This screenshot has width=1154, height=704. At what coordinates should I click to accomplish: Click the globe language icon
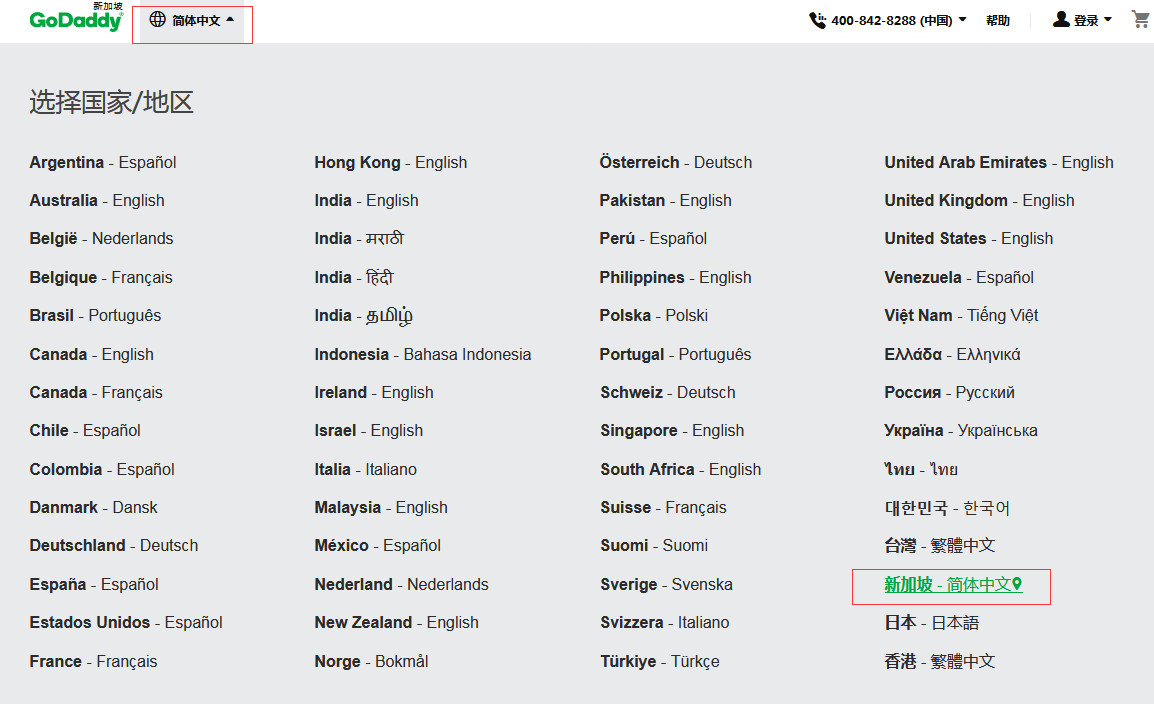(x=157, y=19)
